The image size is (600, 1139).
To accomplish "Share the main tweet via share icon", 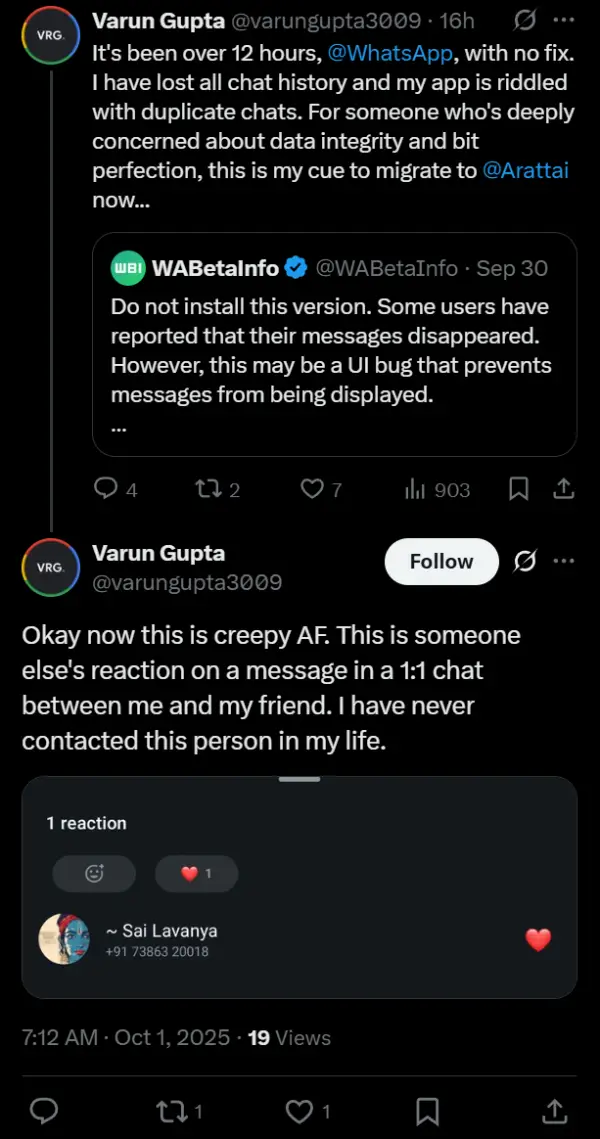I will tap(555, 1110).
